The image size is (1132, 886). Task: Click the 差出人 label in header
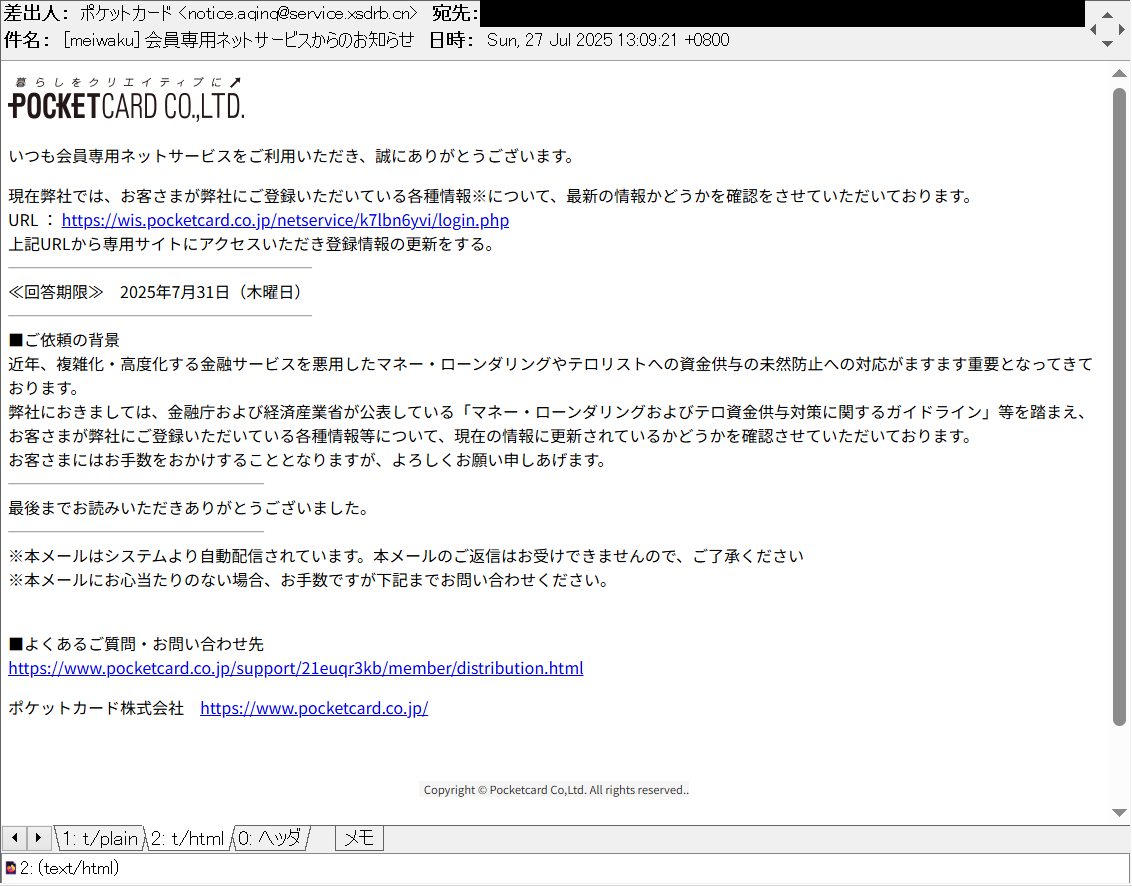click(36, 13)
